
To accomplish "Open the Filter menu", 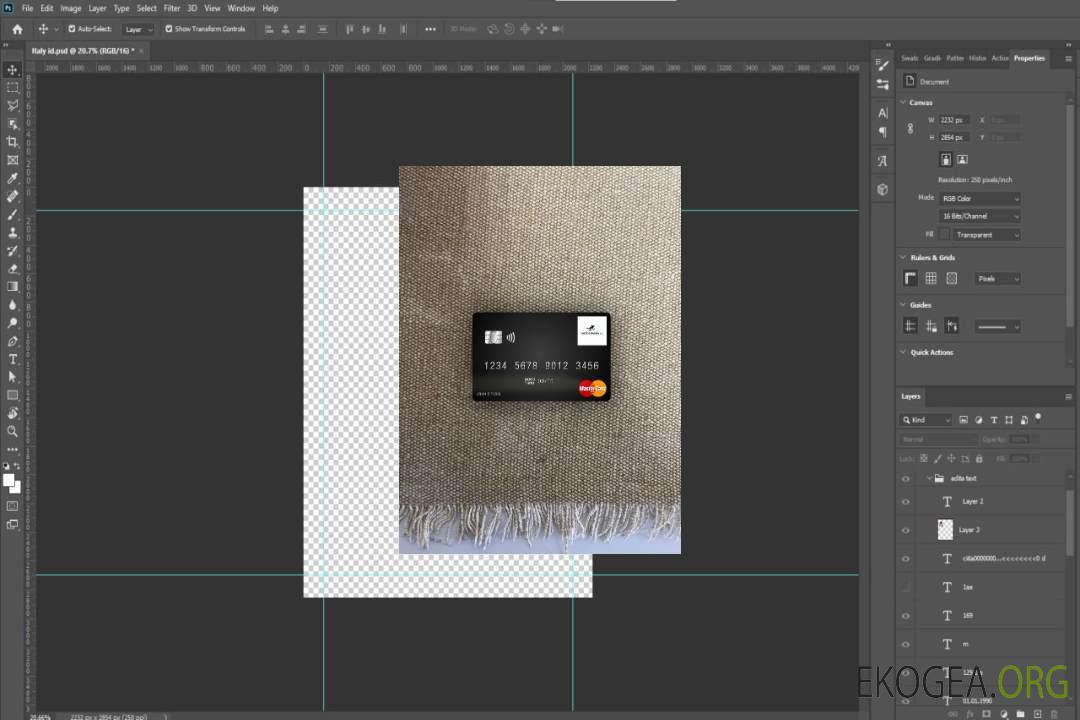I will (x=172, y=8).
